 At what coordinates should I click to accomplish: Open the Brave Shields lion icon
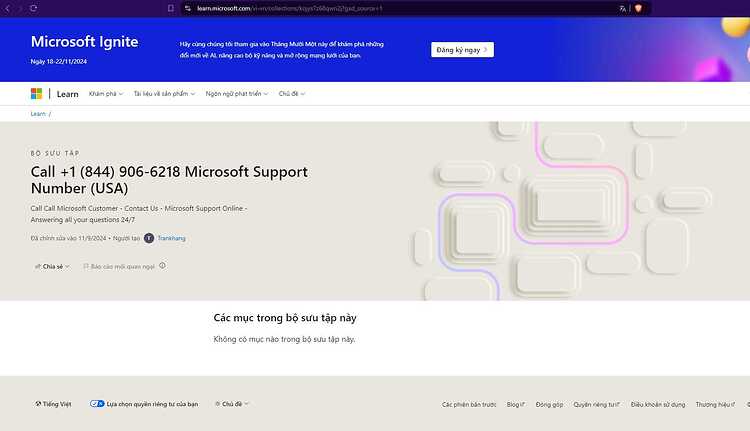click(x=638, y=8)
